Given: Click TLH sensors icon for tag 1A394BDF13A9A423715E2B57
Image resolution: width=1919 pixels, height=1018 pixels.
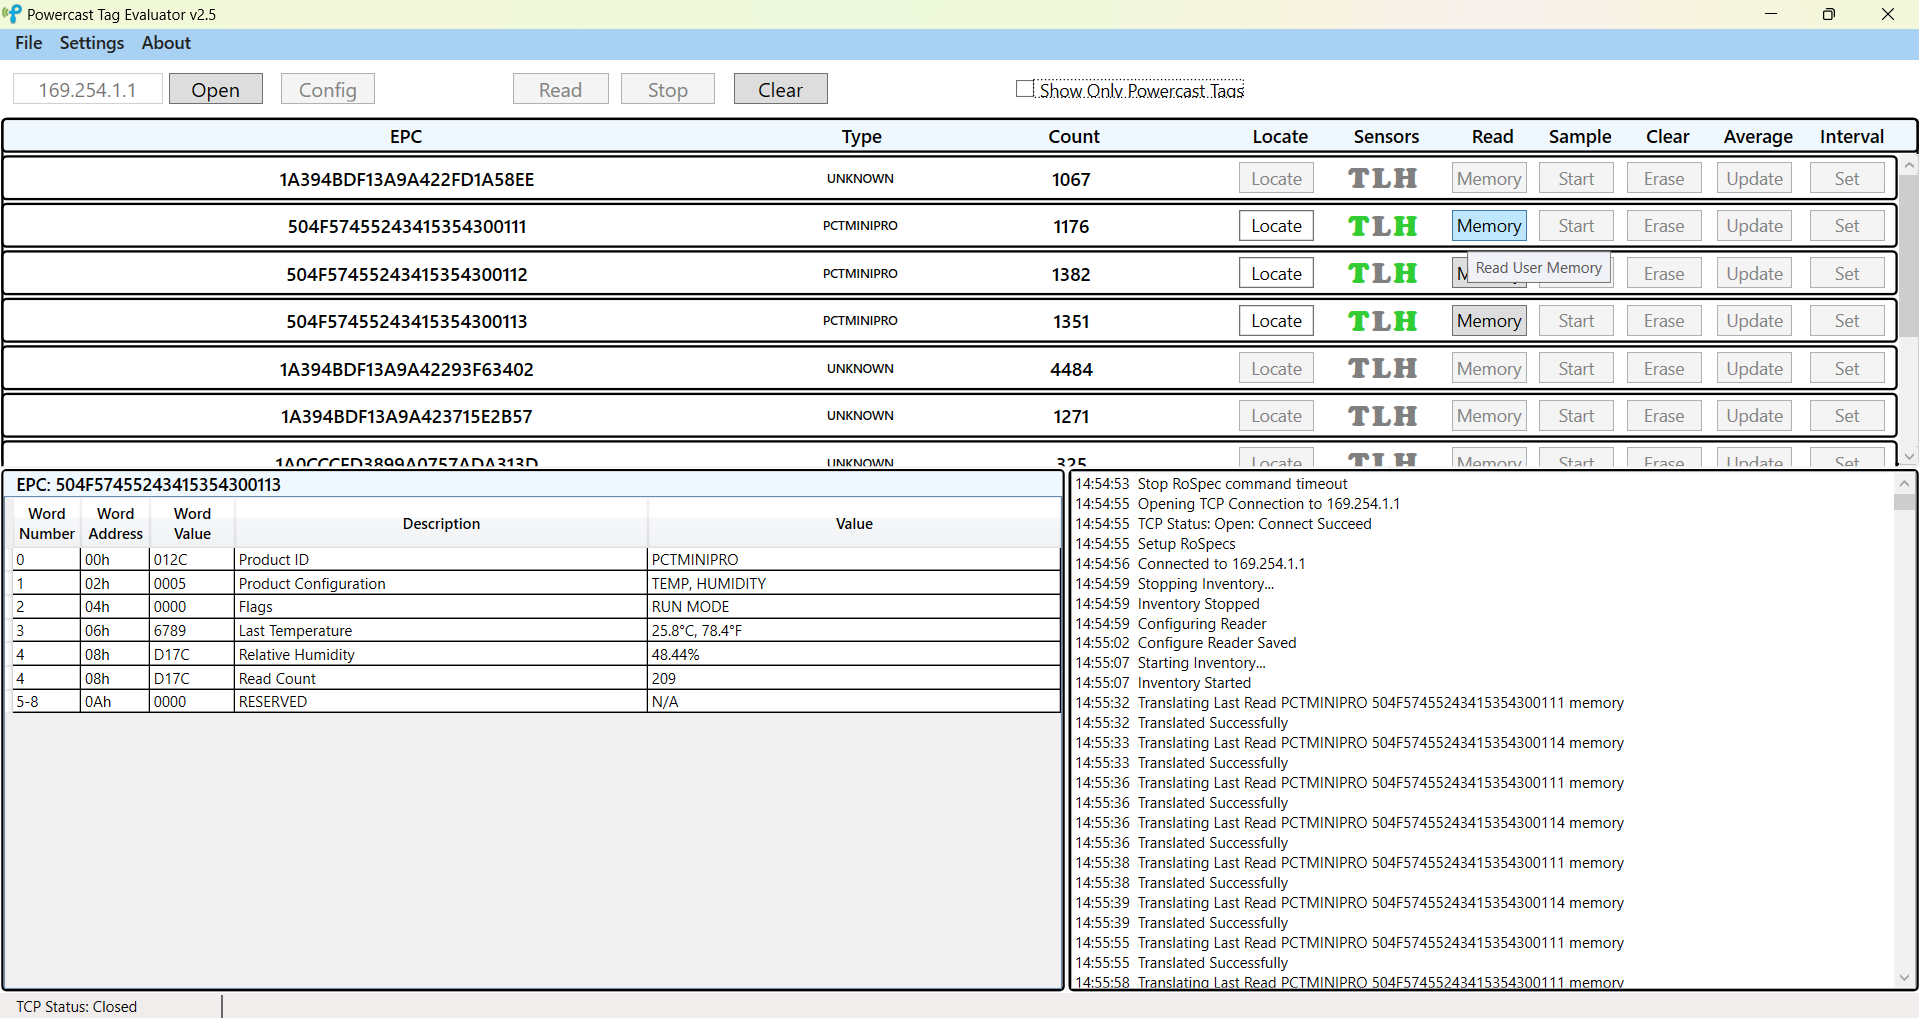Looking at the screenshot, I should coord(1383,416).
